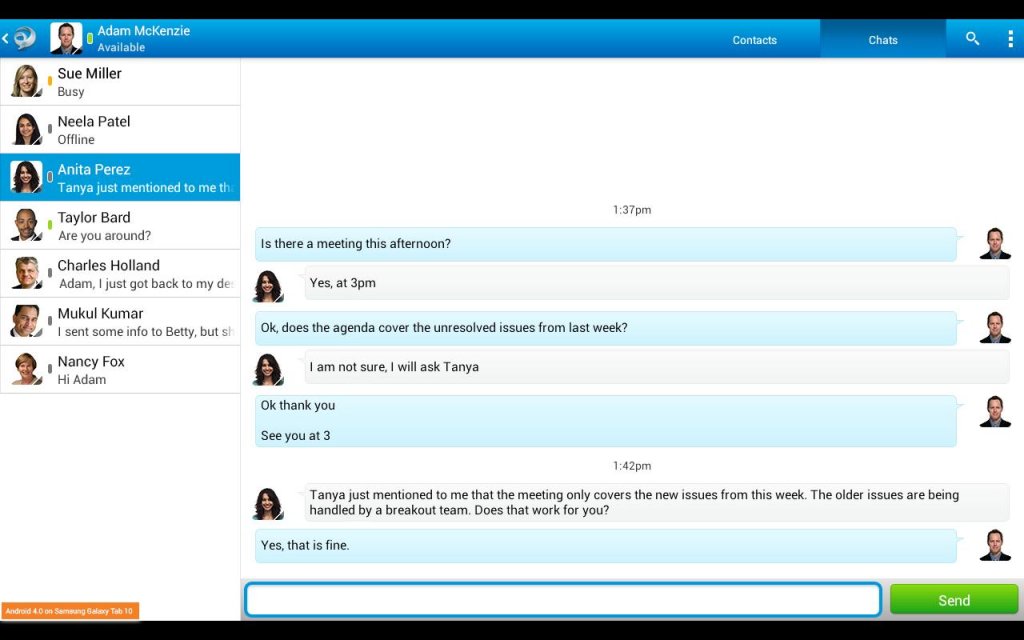Tap Sue Miller's avatar photo

click(x=27, y=81)
